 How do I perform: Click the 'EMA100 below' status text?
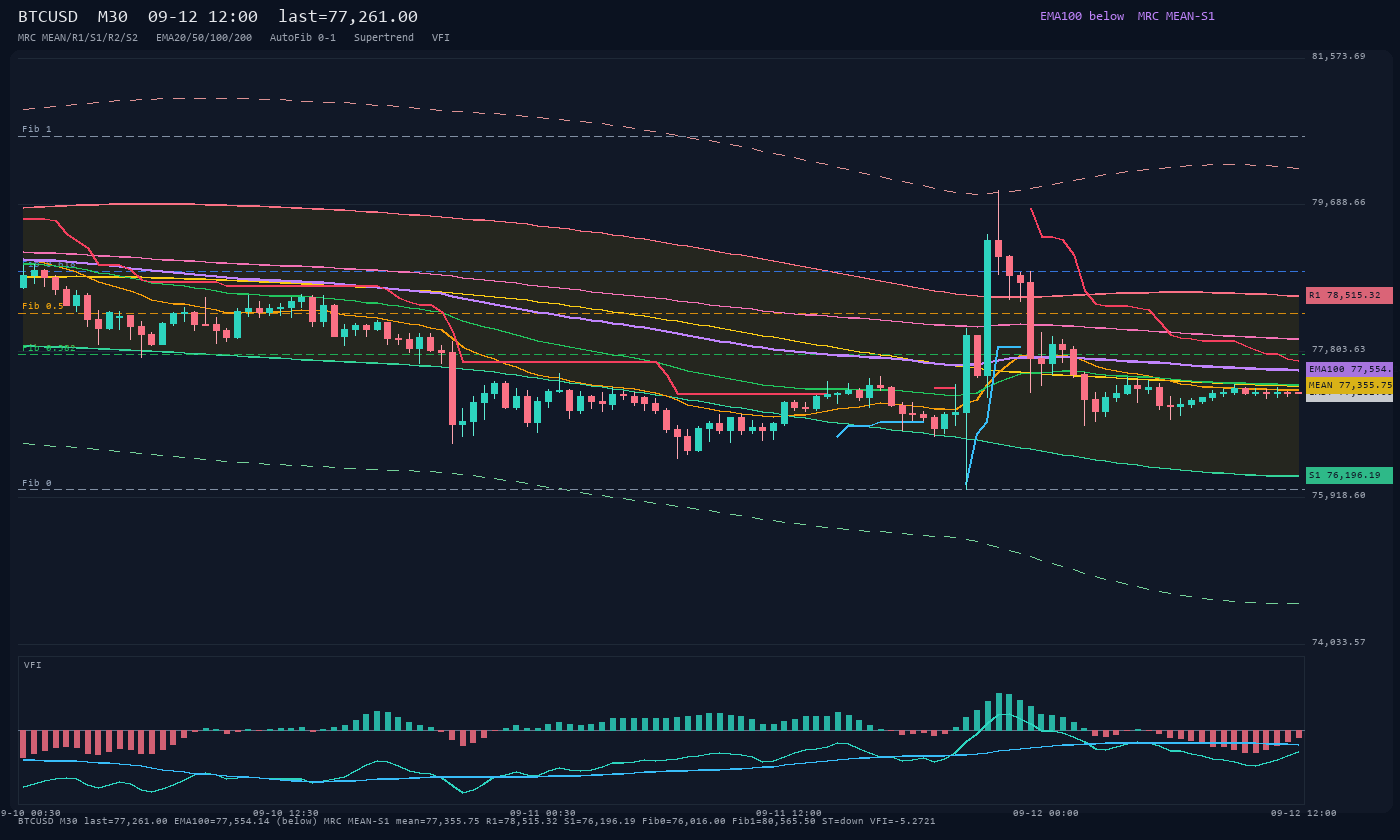pyautogui.click(x=1082, y=16)
